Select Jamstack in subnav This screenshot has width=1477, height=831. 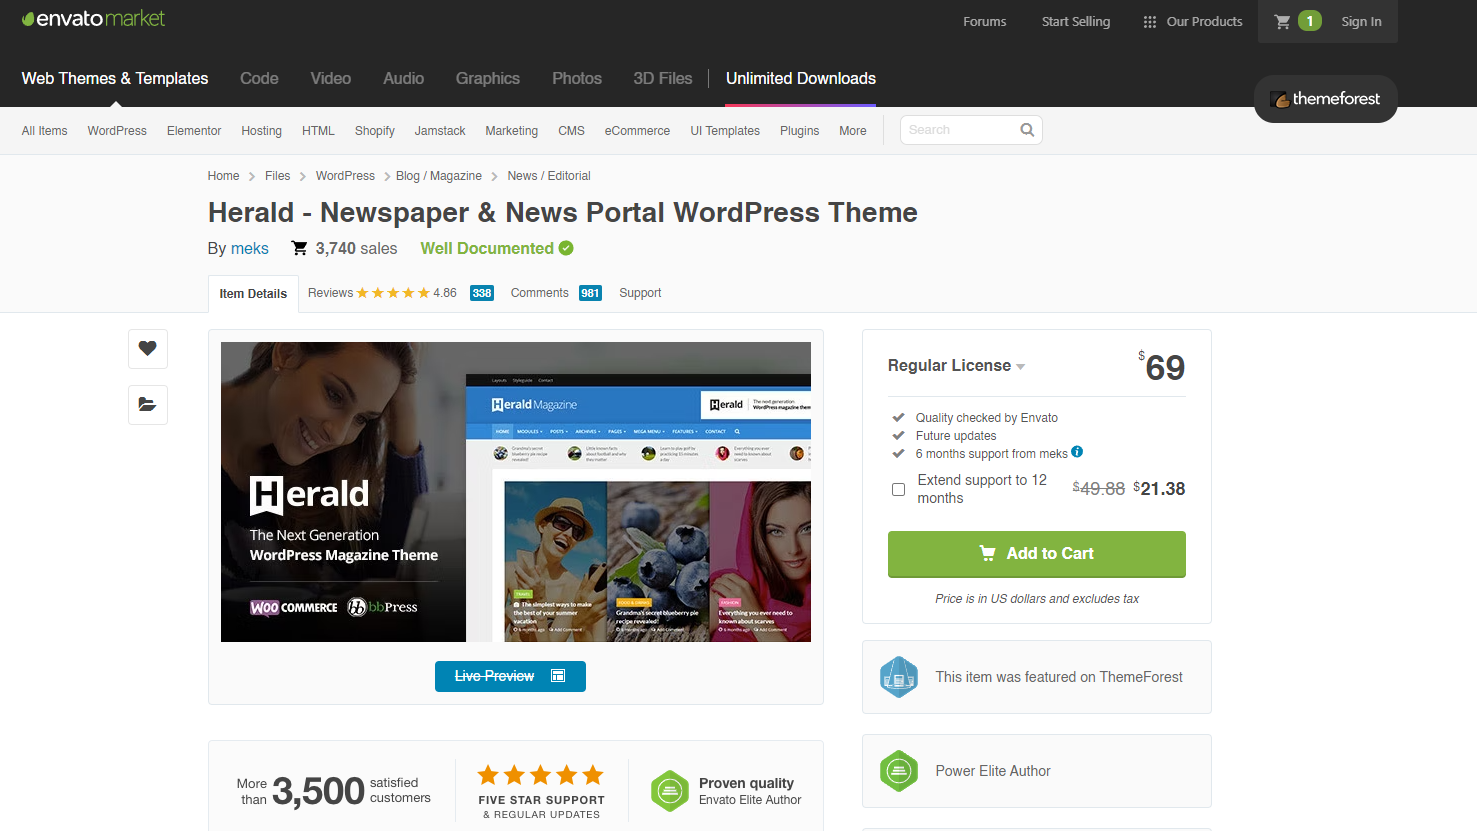click(x=440, y=131)
